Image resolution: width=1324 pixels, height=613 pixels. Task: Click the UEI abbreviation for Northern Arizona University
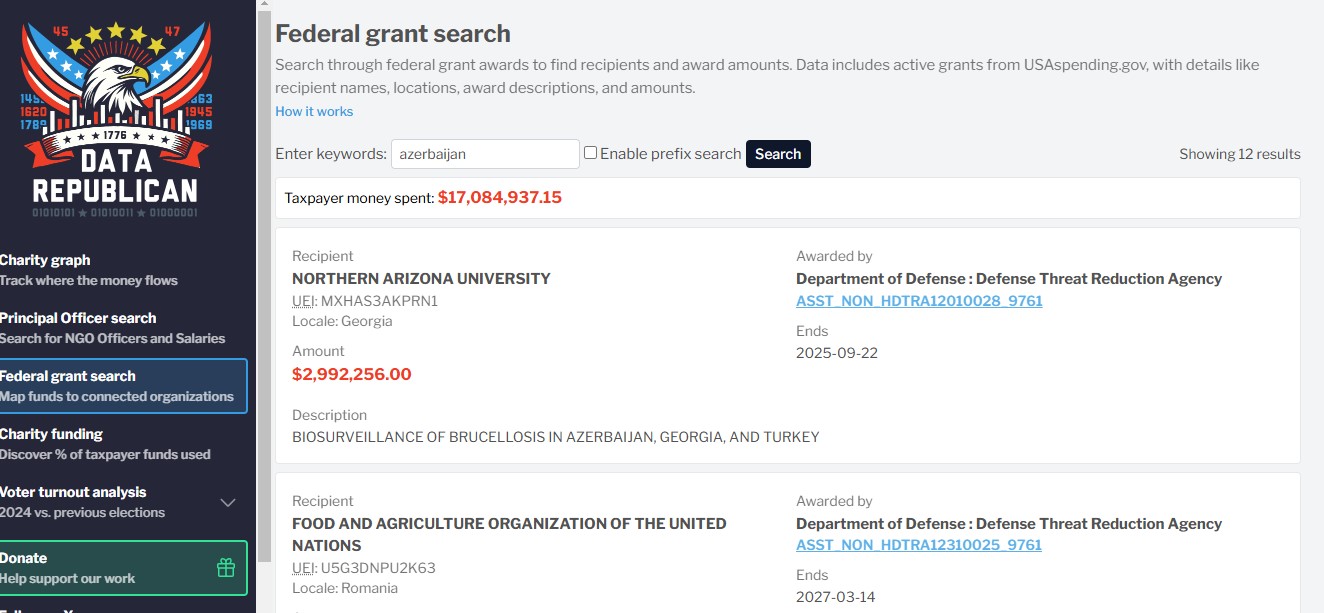pos(304,301)
